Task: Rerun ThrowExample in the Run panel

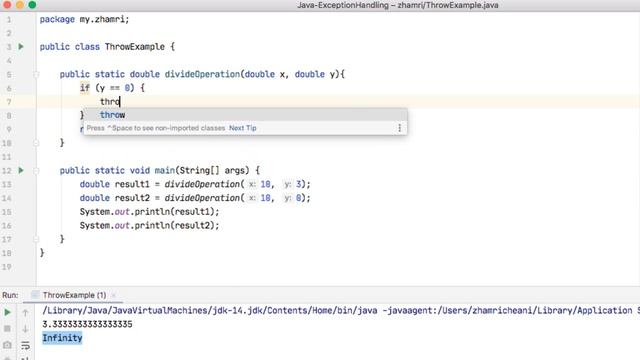Action: tap(7, 312)
